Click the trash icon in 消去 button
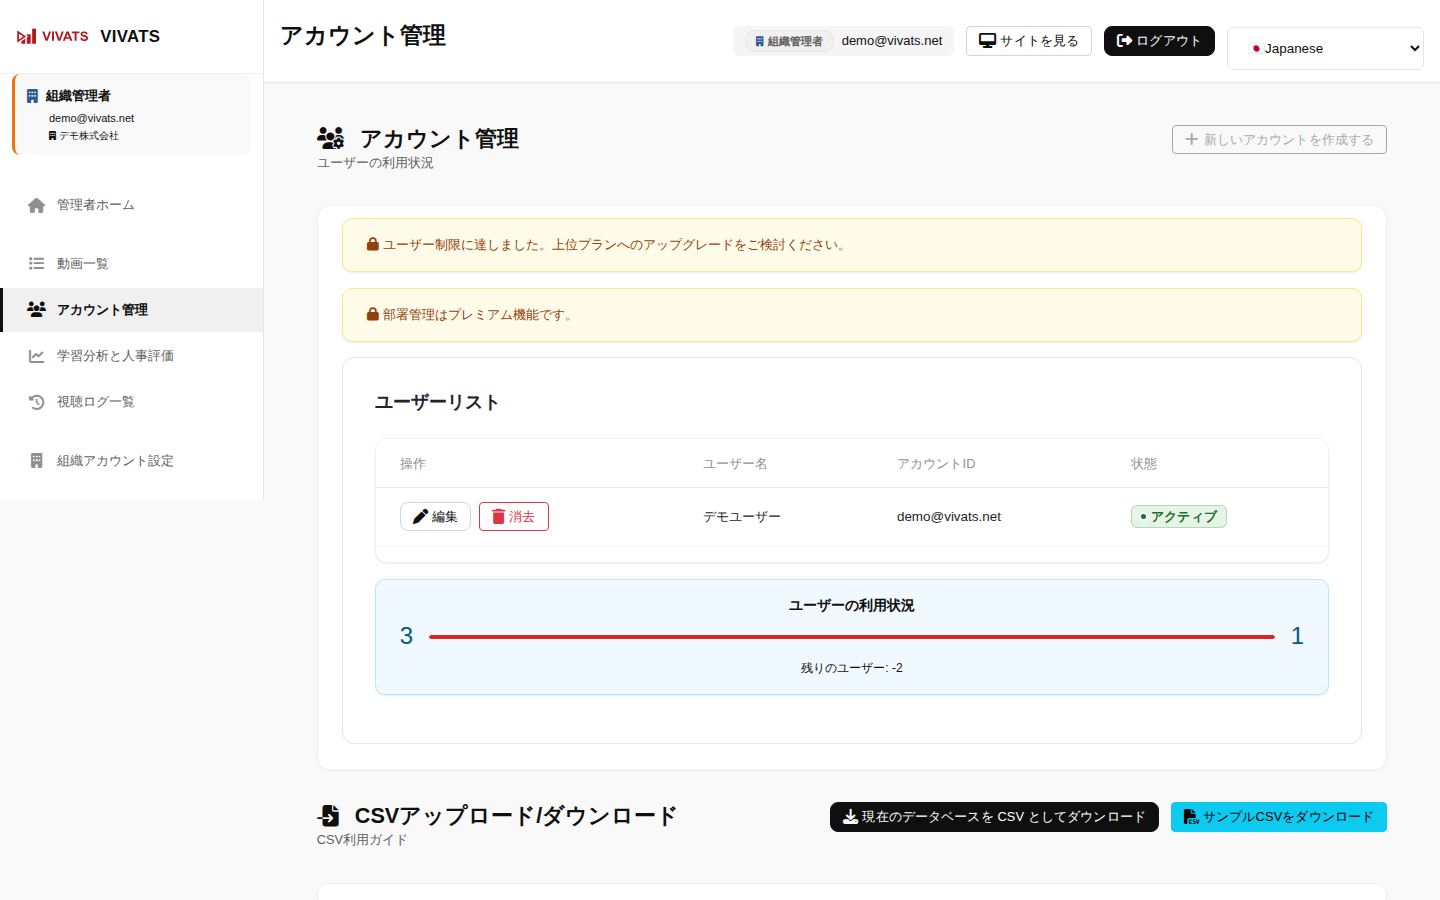The width and height of the screenshot is (1440, 900). coord(499,517)
